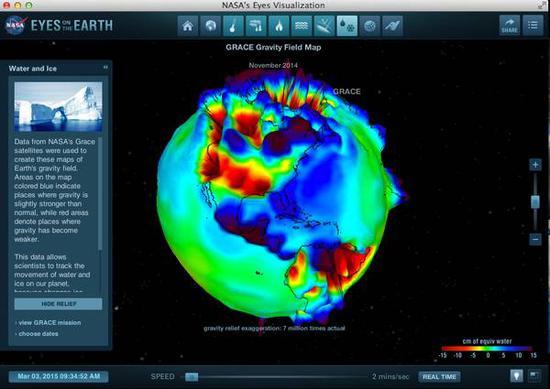
Task: Select the flame carbon monoxide icon
Action: [x=279, y=26]
